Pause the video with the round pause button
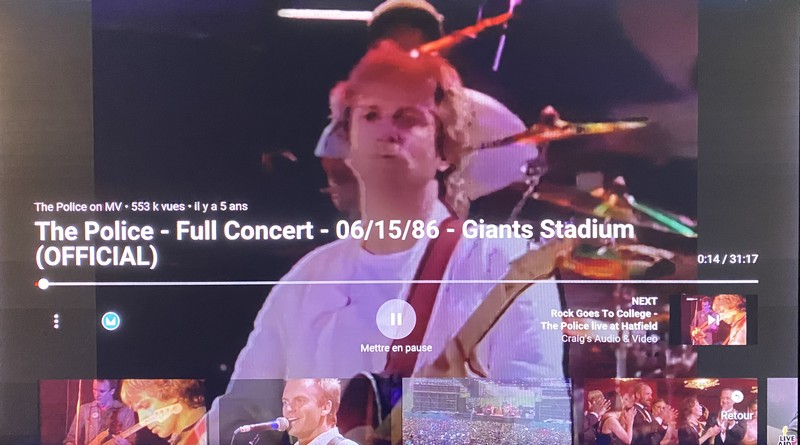Screen dimensions: 800x445 pos(396,319)
